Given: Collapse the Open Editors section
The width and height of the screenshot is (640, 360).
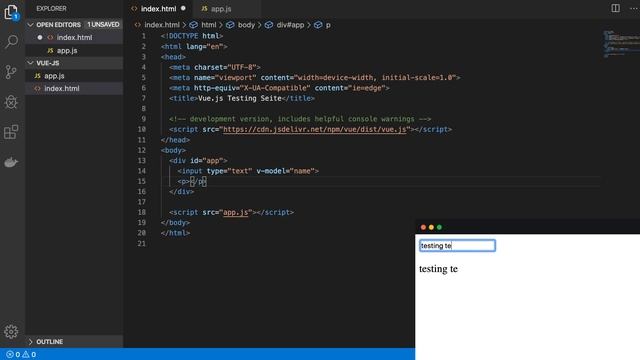Looking at the screenshot, I should pyautogui.click(x=30, y=25).
